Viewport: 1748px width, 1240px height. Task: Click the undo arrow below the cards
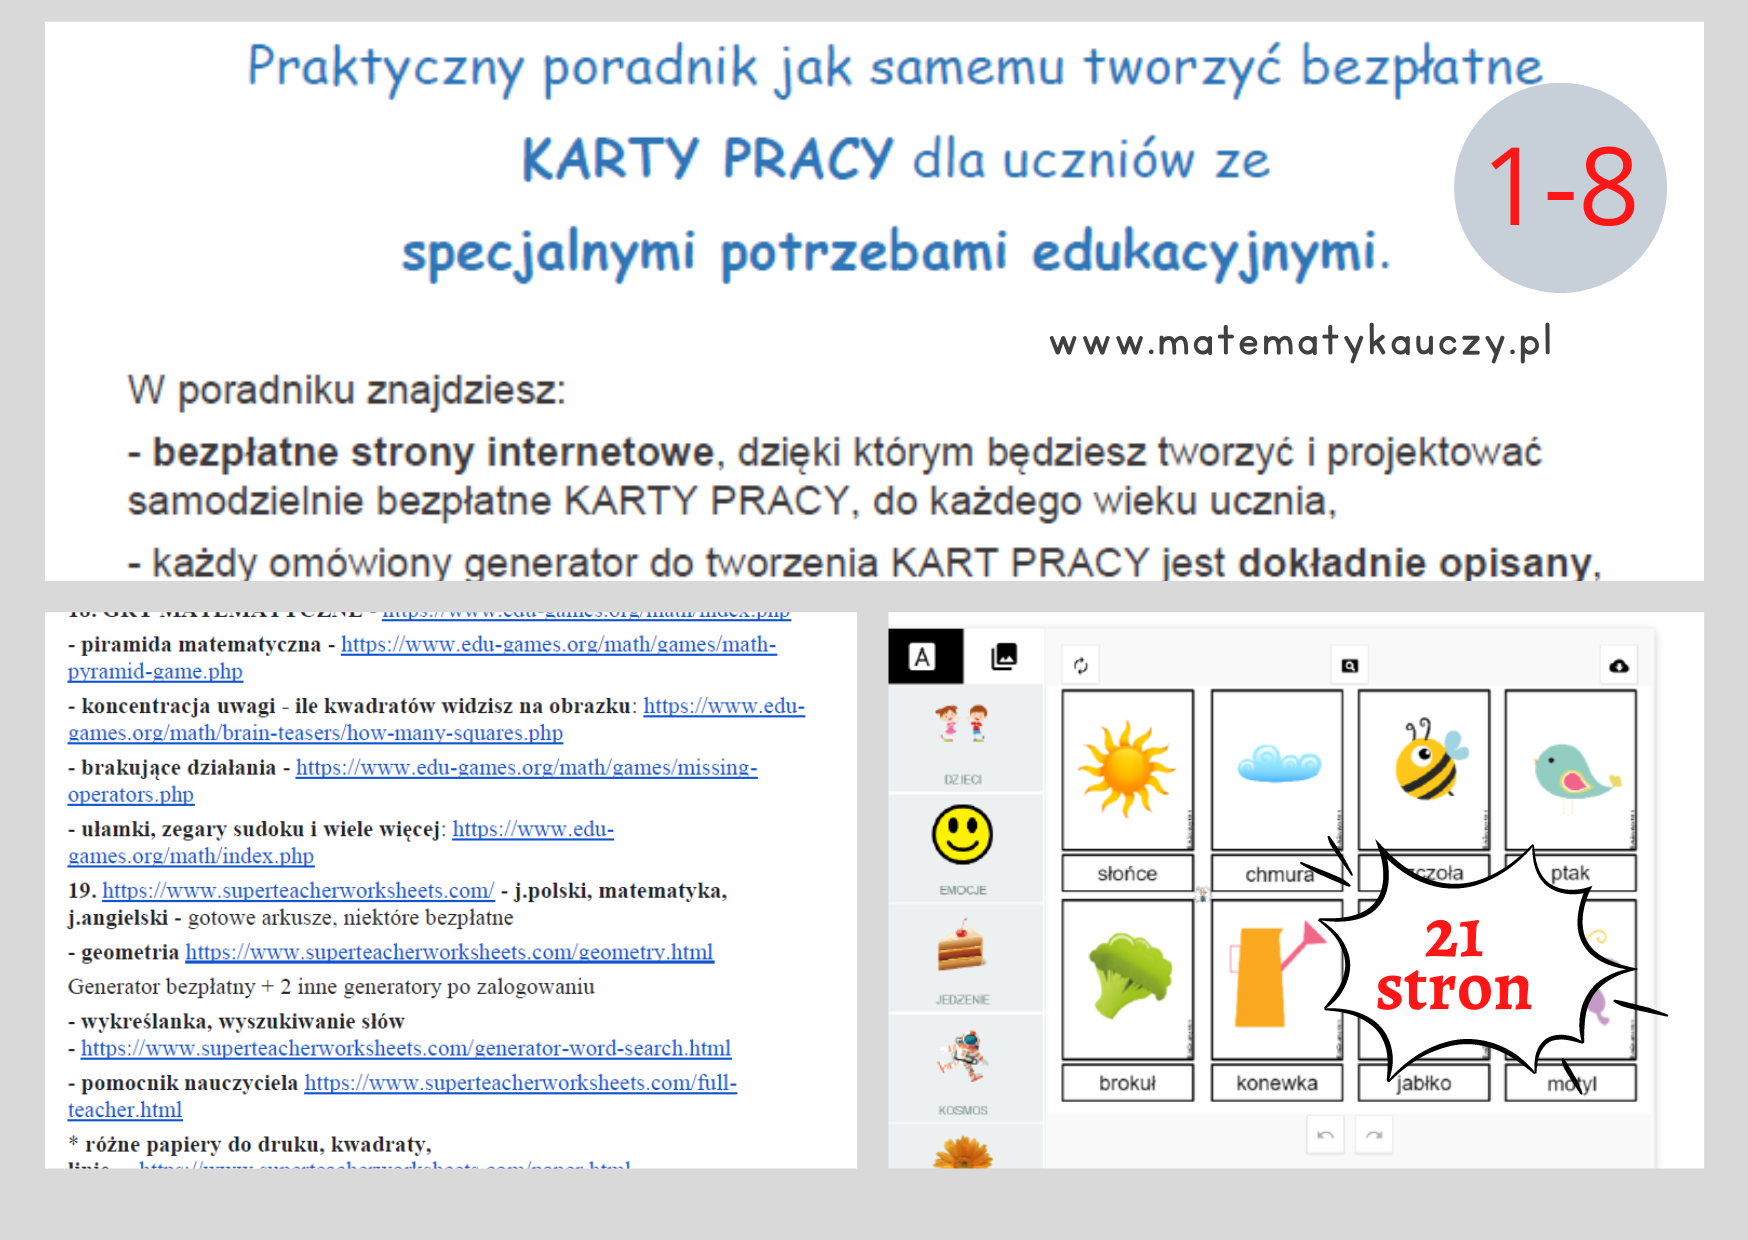(x=1325, y=1135)
